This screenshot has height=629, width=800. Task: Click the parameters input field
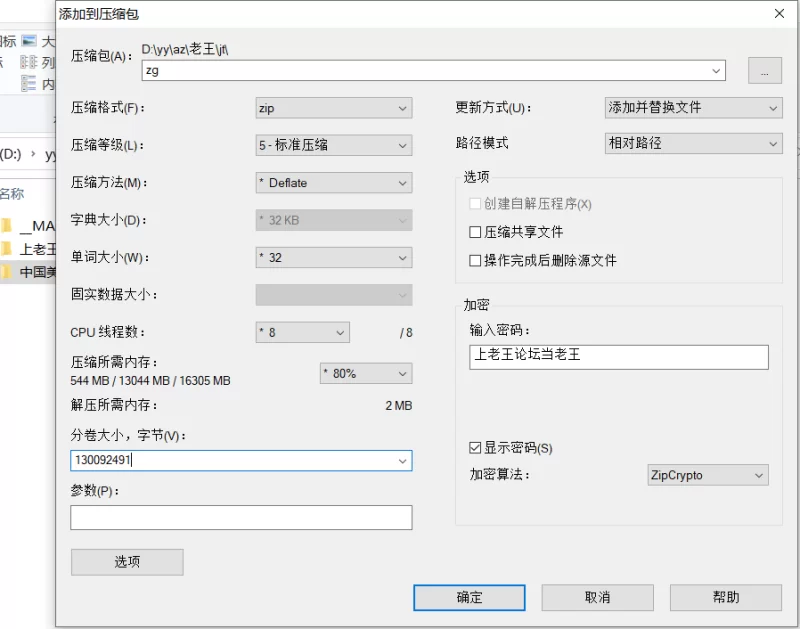(x=241, y=517)
